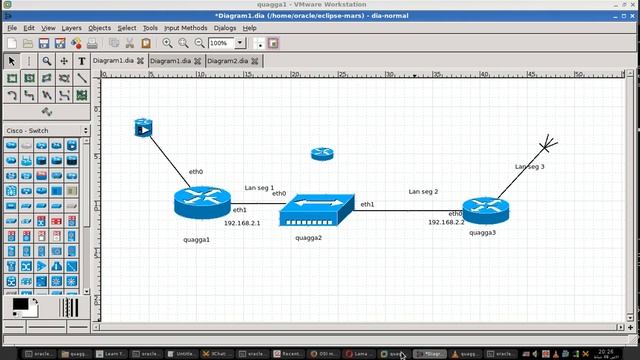The image size is (640, 360).
Task: Click the Copy icon in toolbar
Action: (x=114, y=43)
